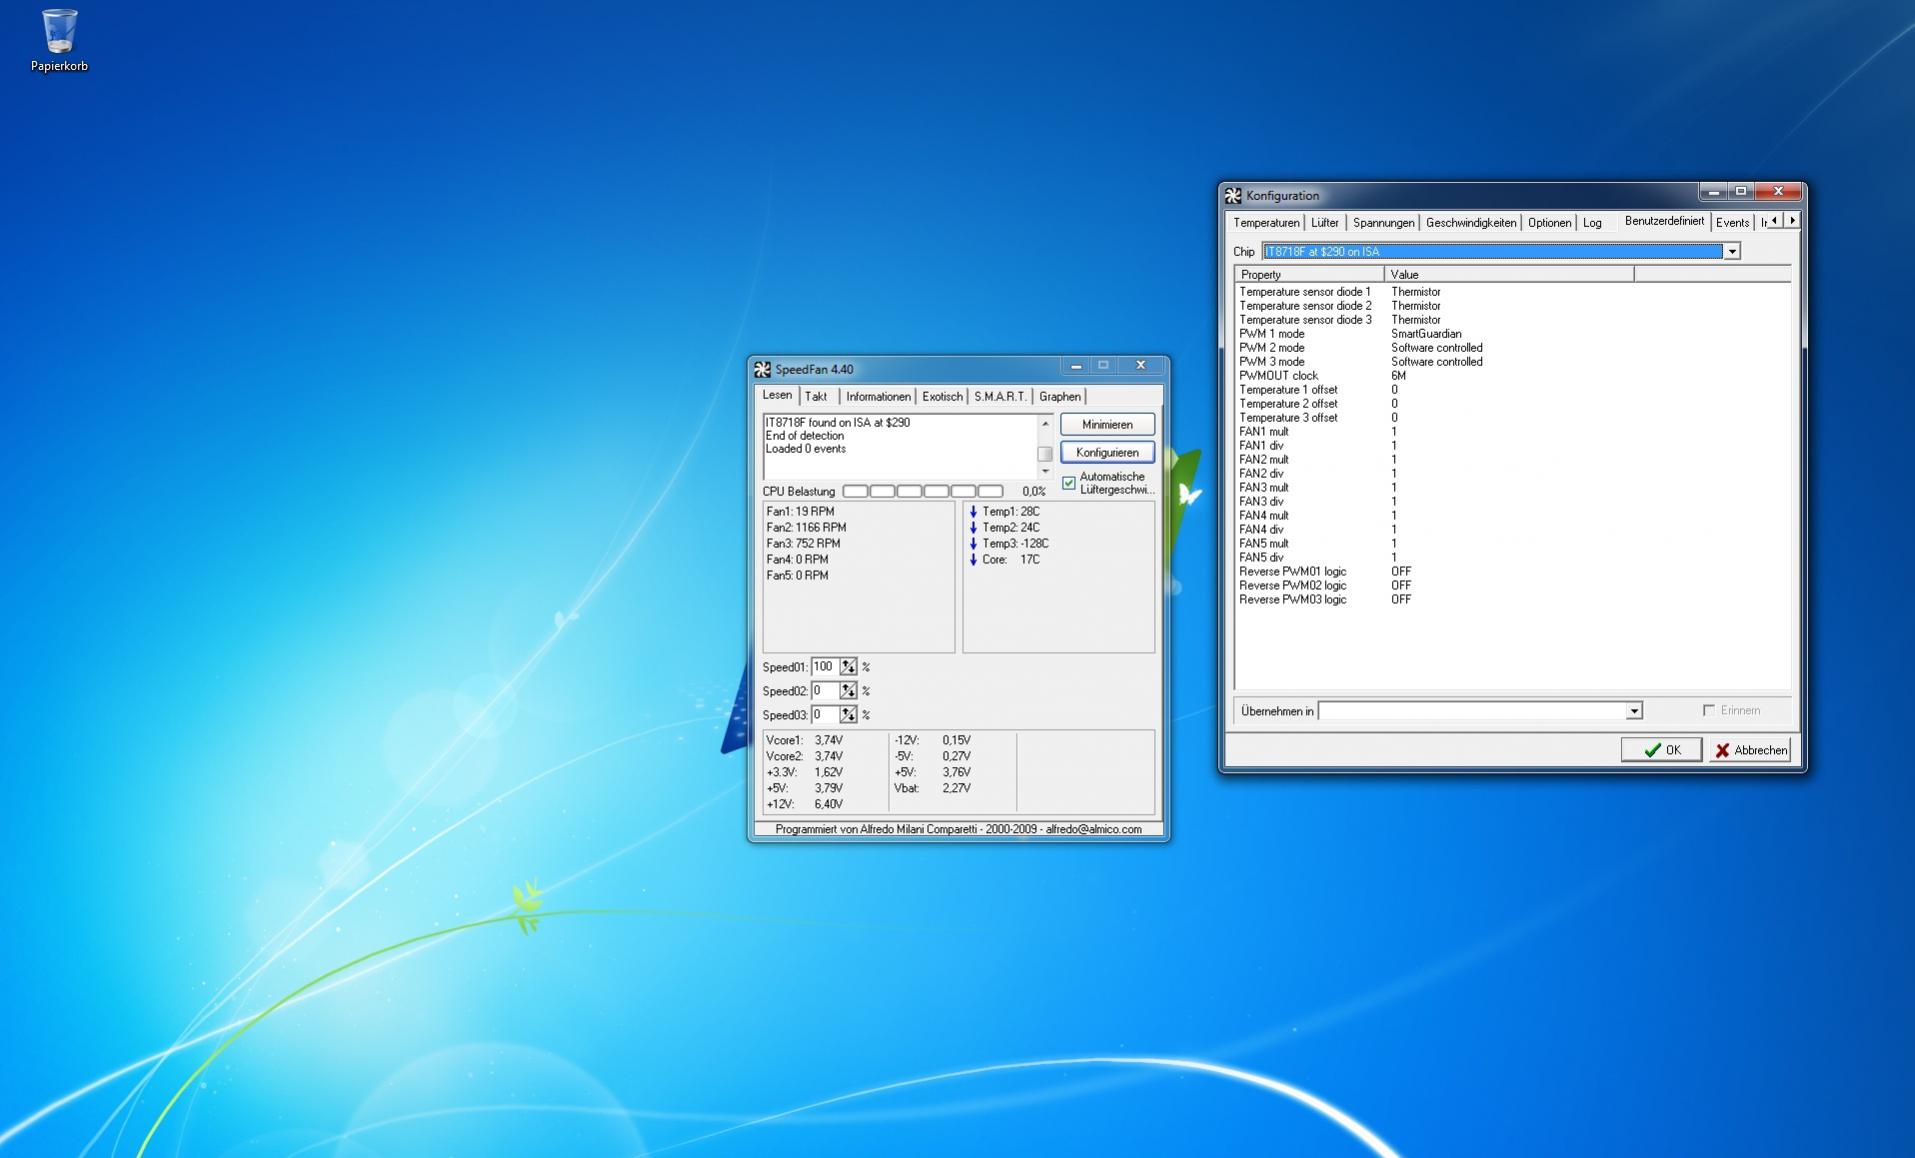
Task: Toggle the Erinnern checkbox
Action: (1709, 710)
